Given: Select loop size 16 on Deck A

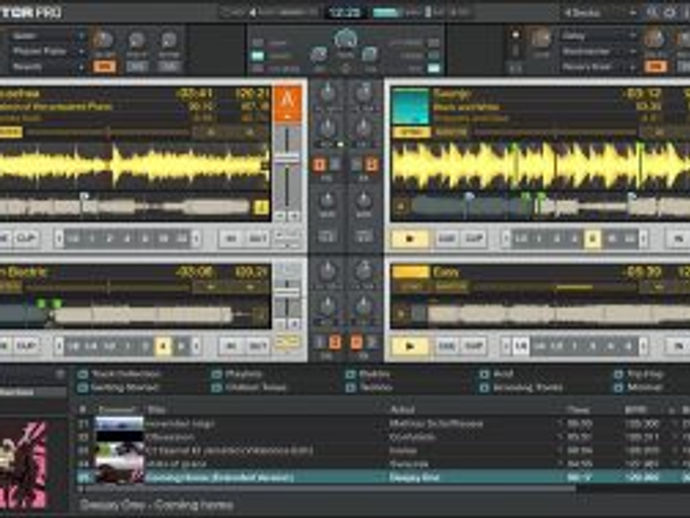Looking at the screenshot, I should (x=163, y=239).
